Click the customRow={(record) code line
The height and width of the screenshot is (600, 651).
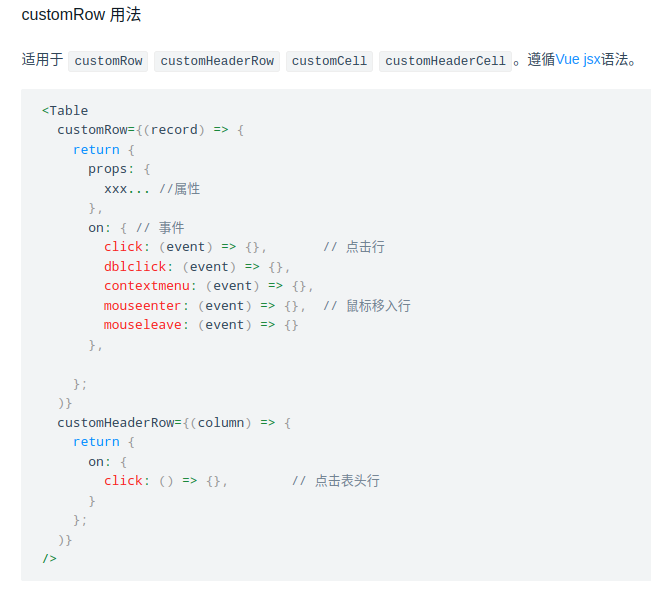150,130
